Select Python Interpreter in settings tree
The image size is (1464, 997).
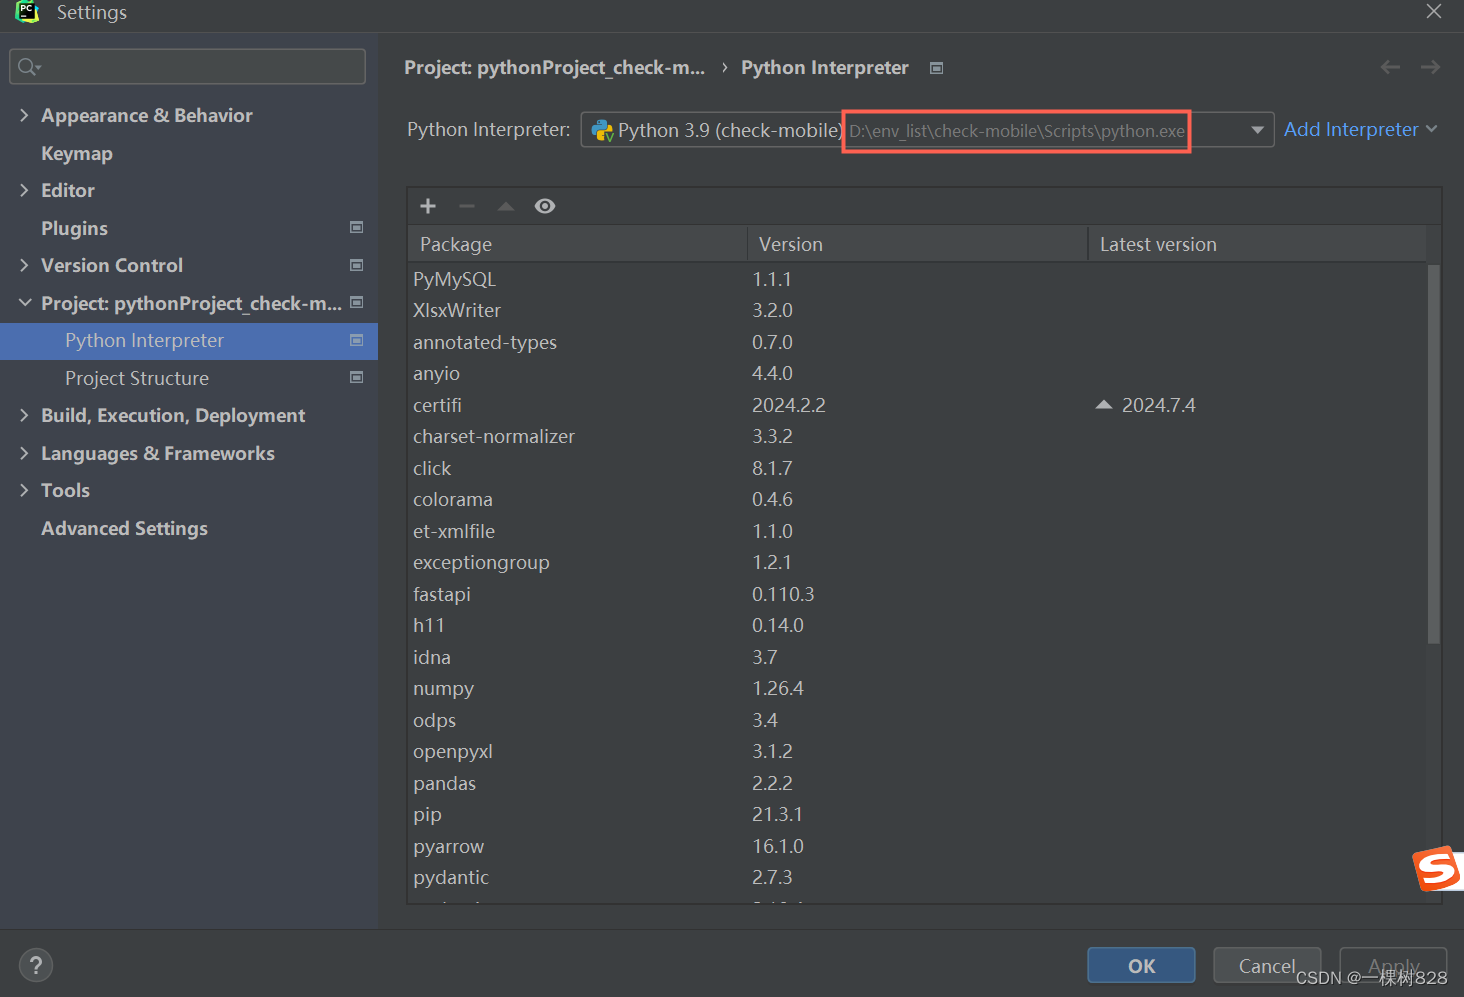coord(189,341)
